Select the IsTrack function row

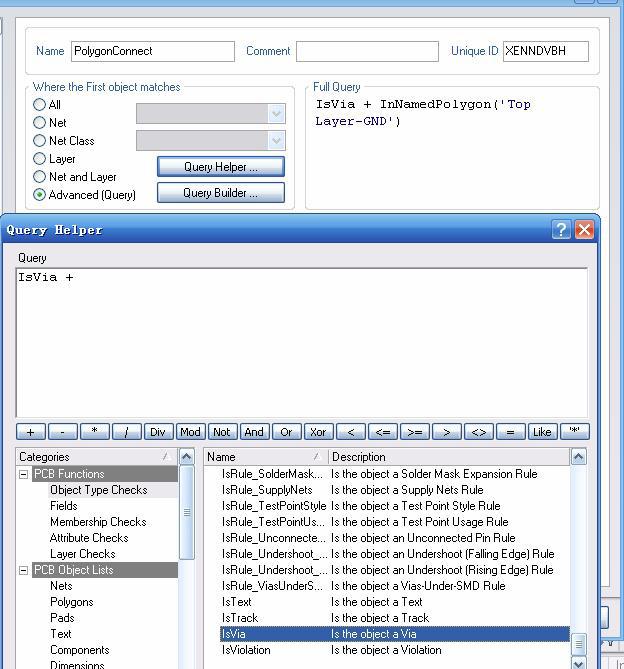[x=395, y=618]
